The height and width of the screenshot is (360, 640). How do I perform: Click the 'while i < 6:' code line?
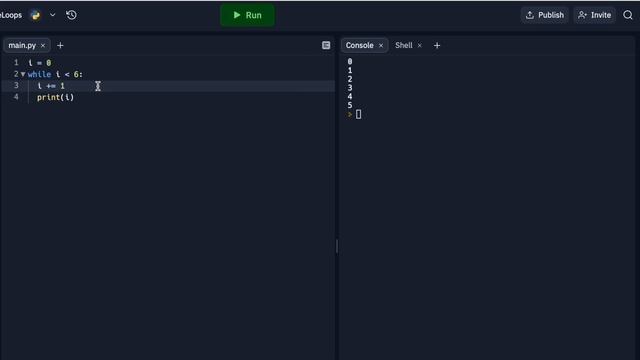55,74
